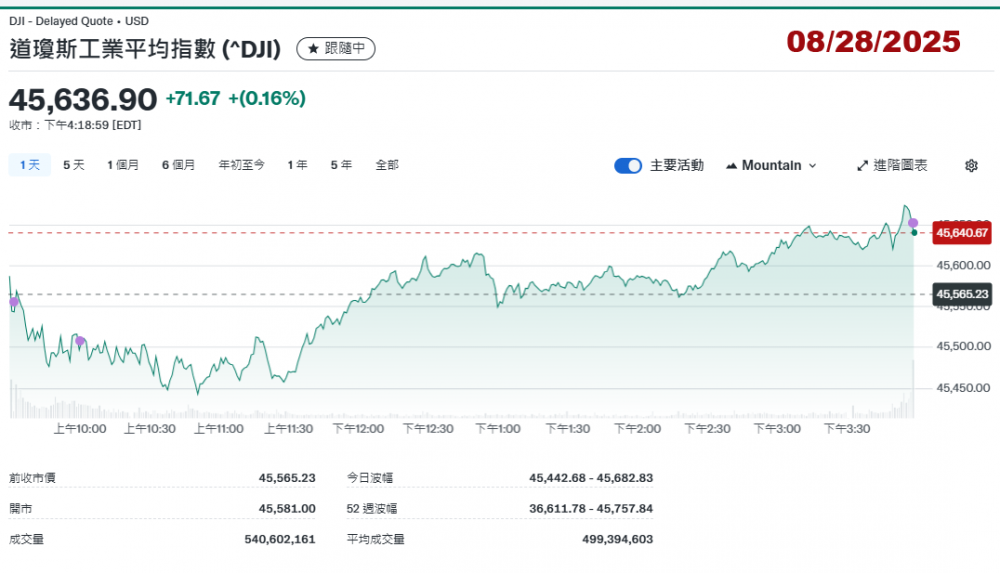Show 全部 full history range
The image size is (1000, 573).
pos(387,165)
